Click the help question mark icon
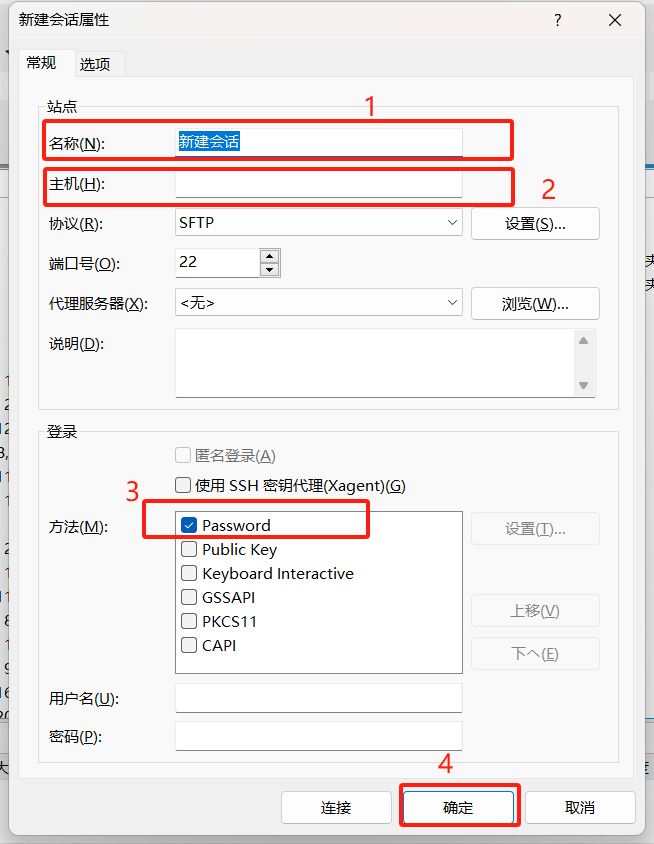This screenshot has width=654, height=844. 558,20
